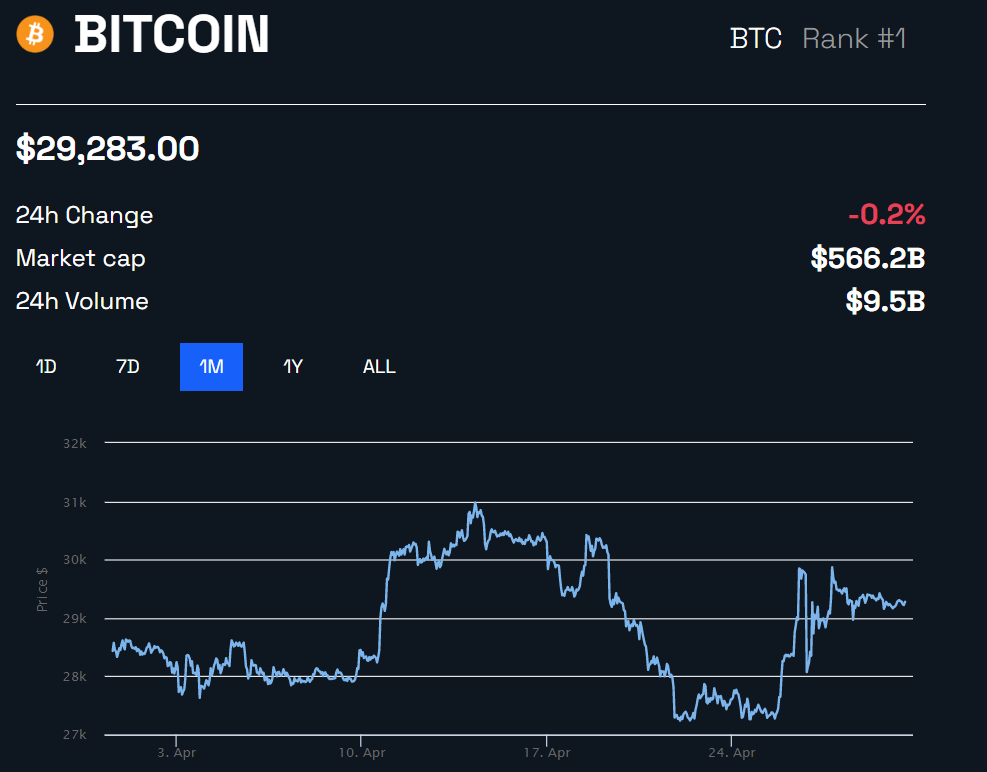Click the BITCOIN title heading
Viewport: 987px width, 772px height.
click(172, 35)
